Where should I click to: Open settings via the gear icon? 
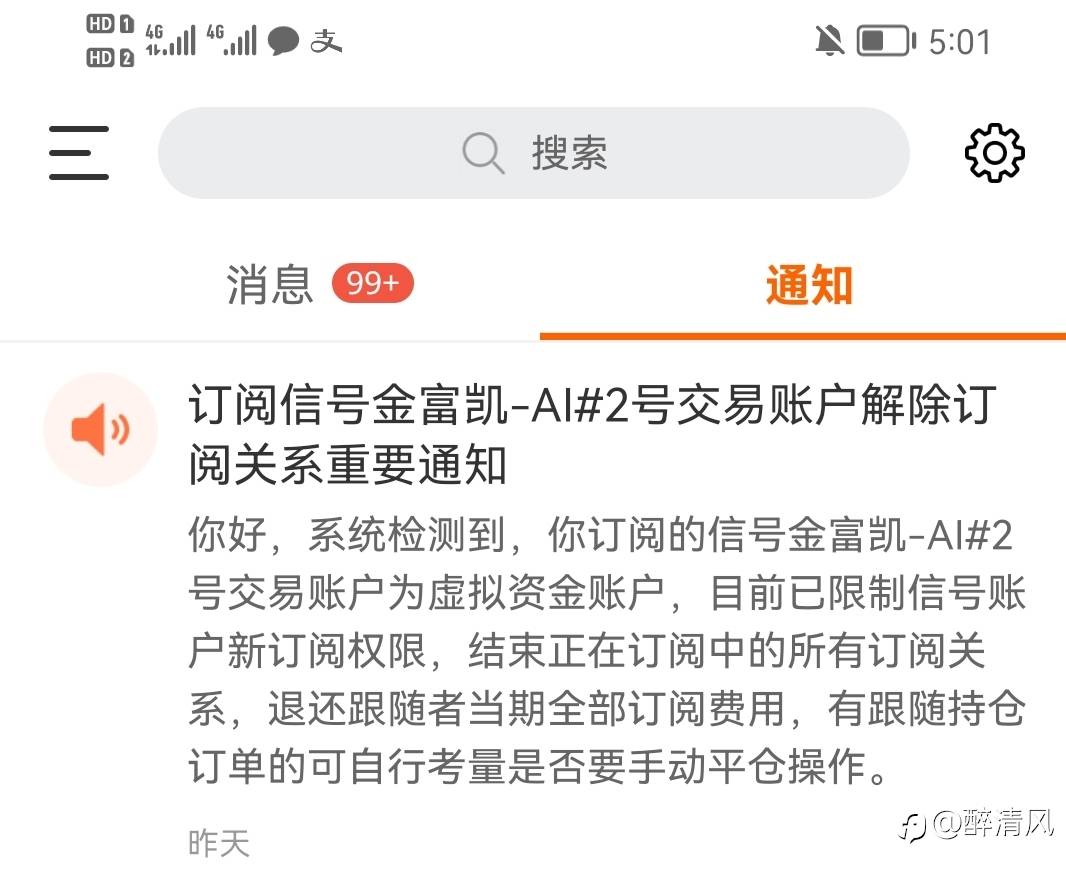[x=995, y=153]
